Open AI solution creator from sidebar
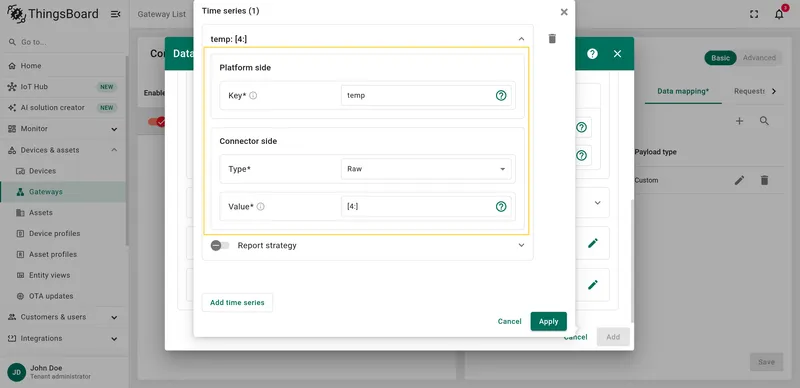Screen dimensions: 800x388 pos(63,108)
